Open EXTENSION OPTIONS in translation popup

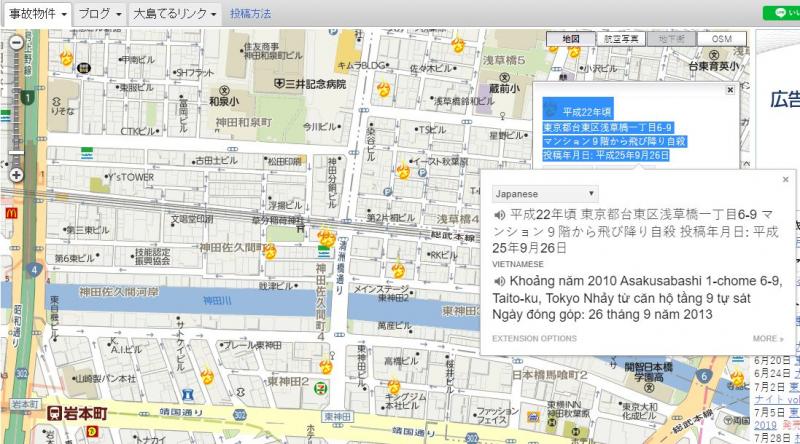click(534, 338)
